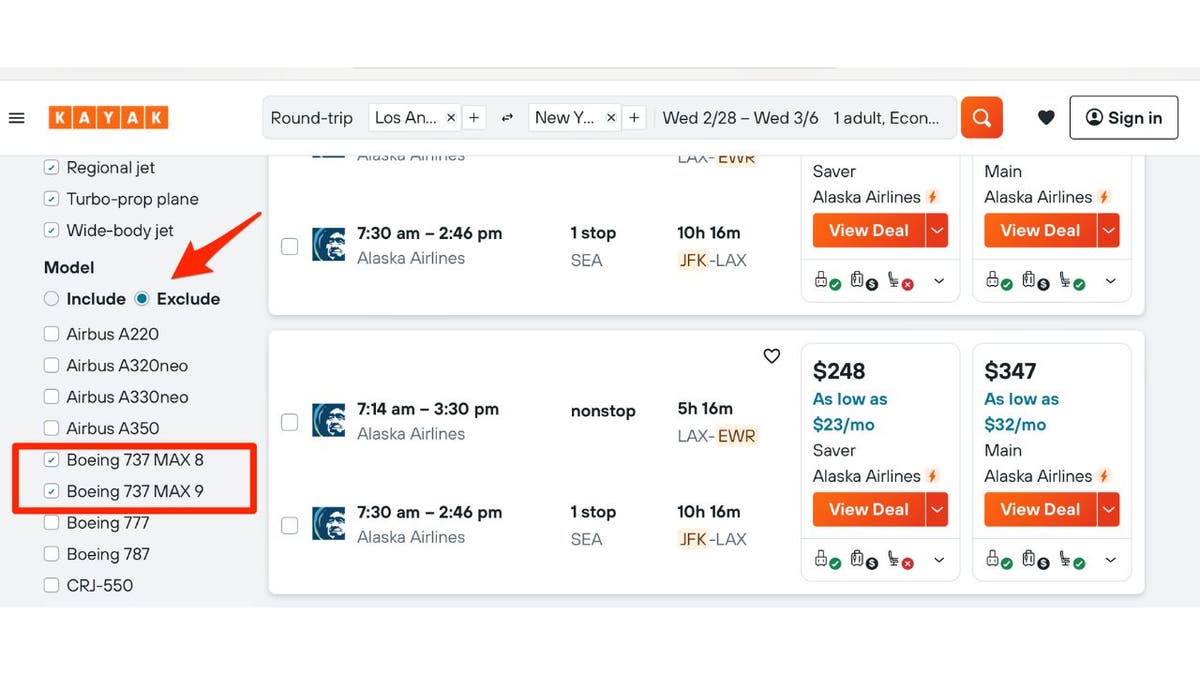
Task: Edit the New Y... destination field
Action: (x=565, y=118)
